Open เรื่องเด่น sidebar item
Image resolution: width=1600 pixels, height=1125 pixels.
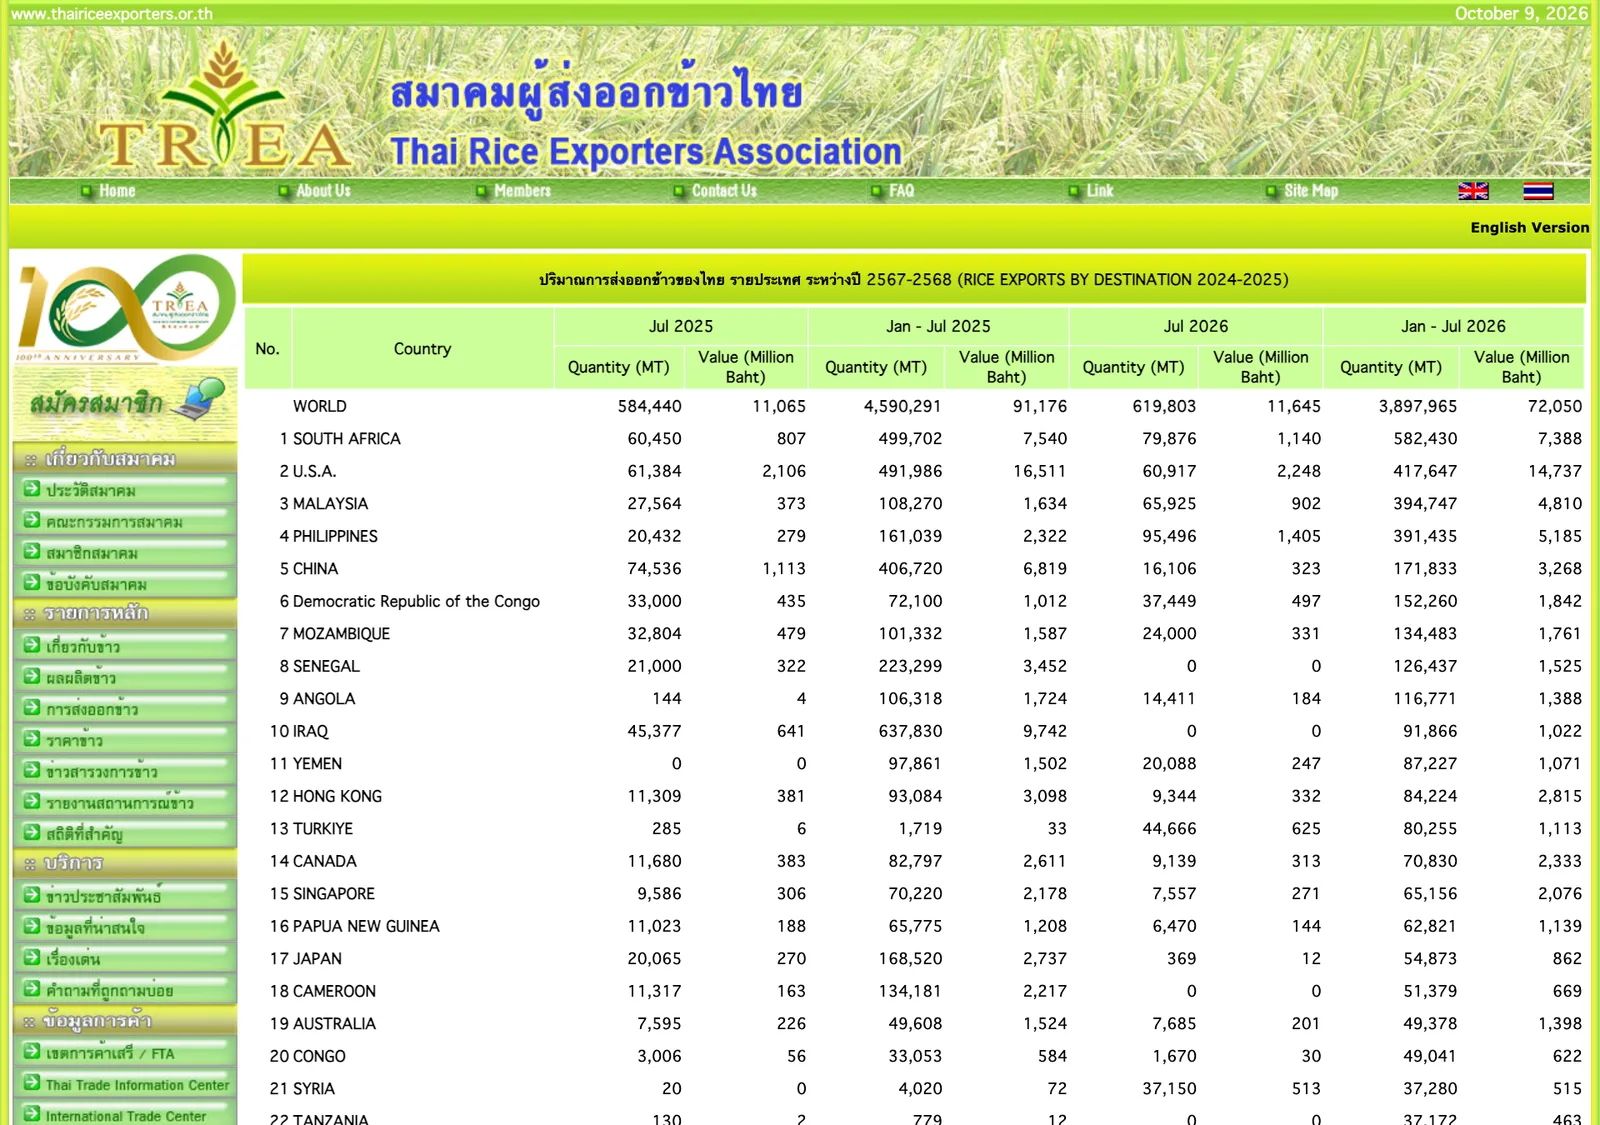coord(125,958)
